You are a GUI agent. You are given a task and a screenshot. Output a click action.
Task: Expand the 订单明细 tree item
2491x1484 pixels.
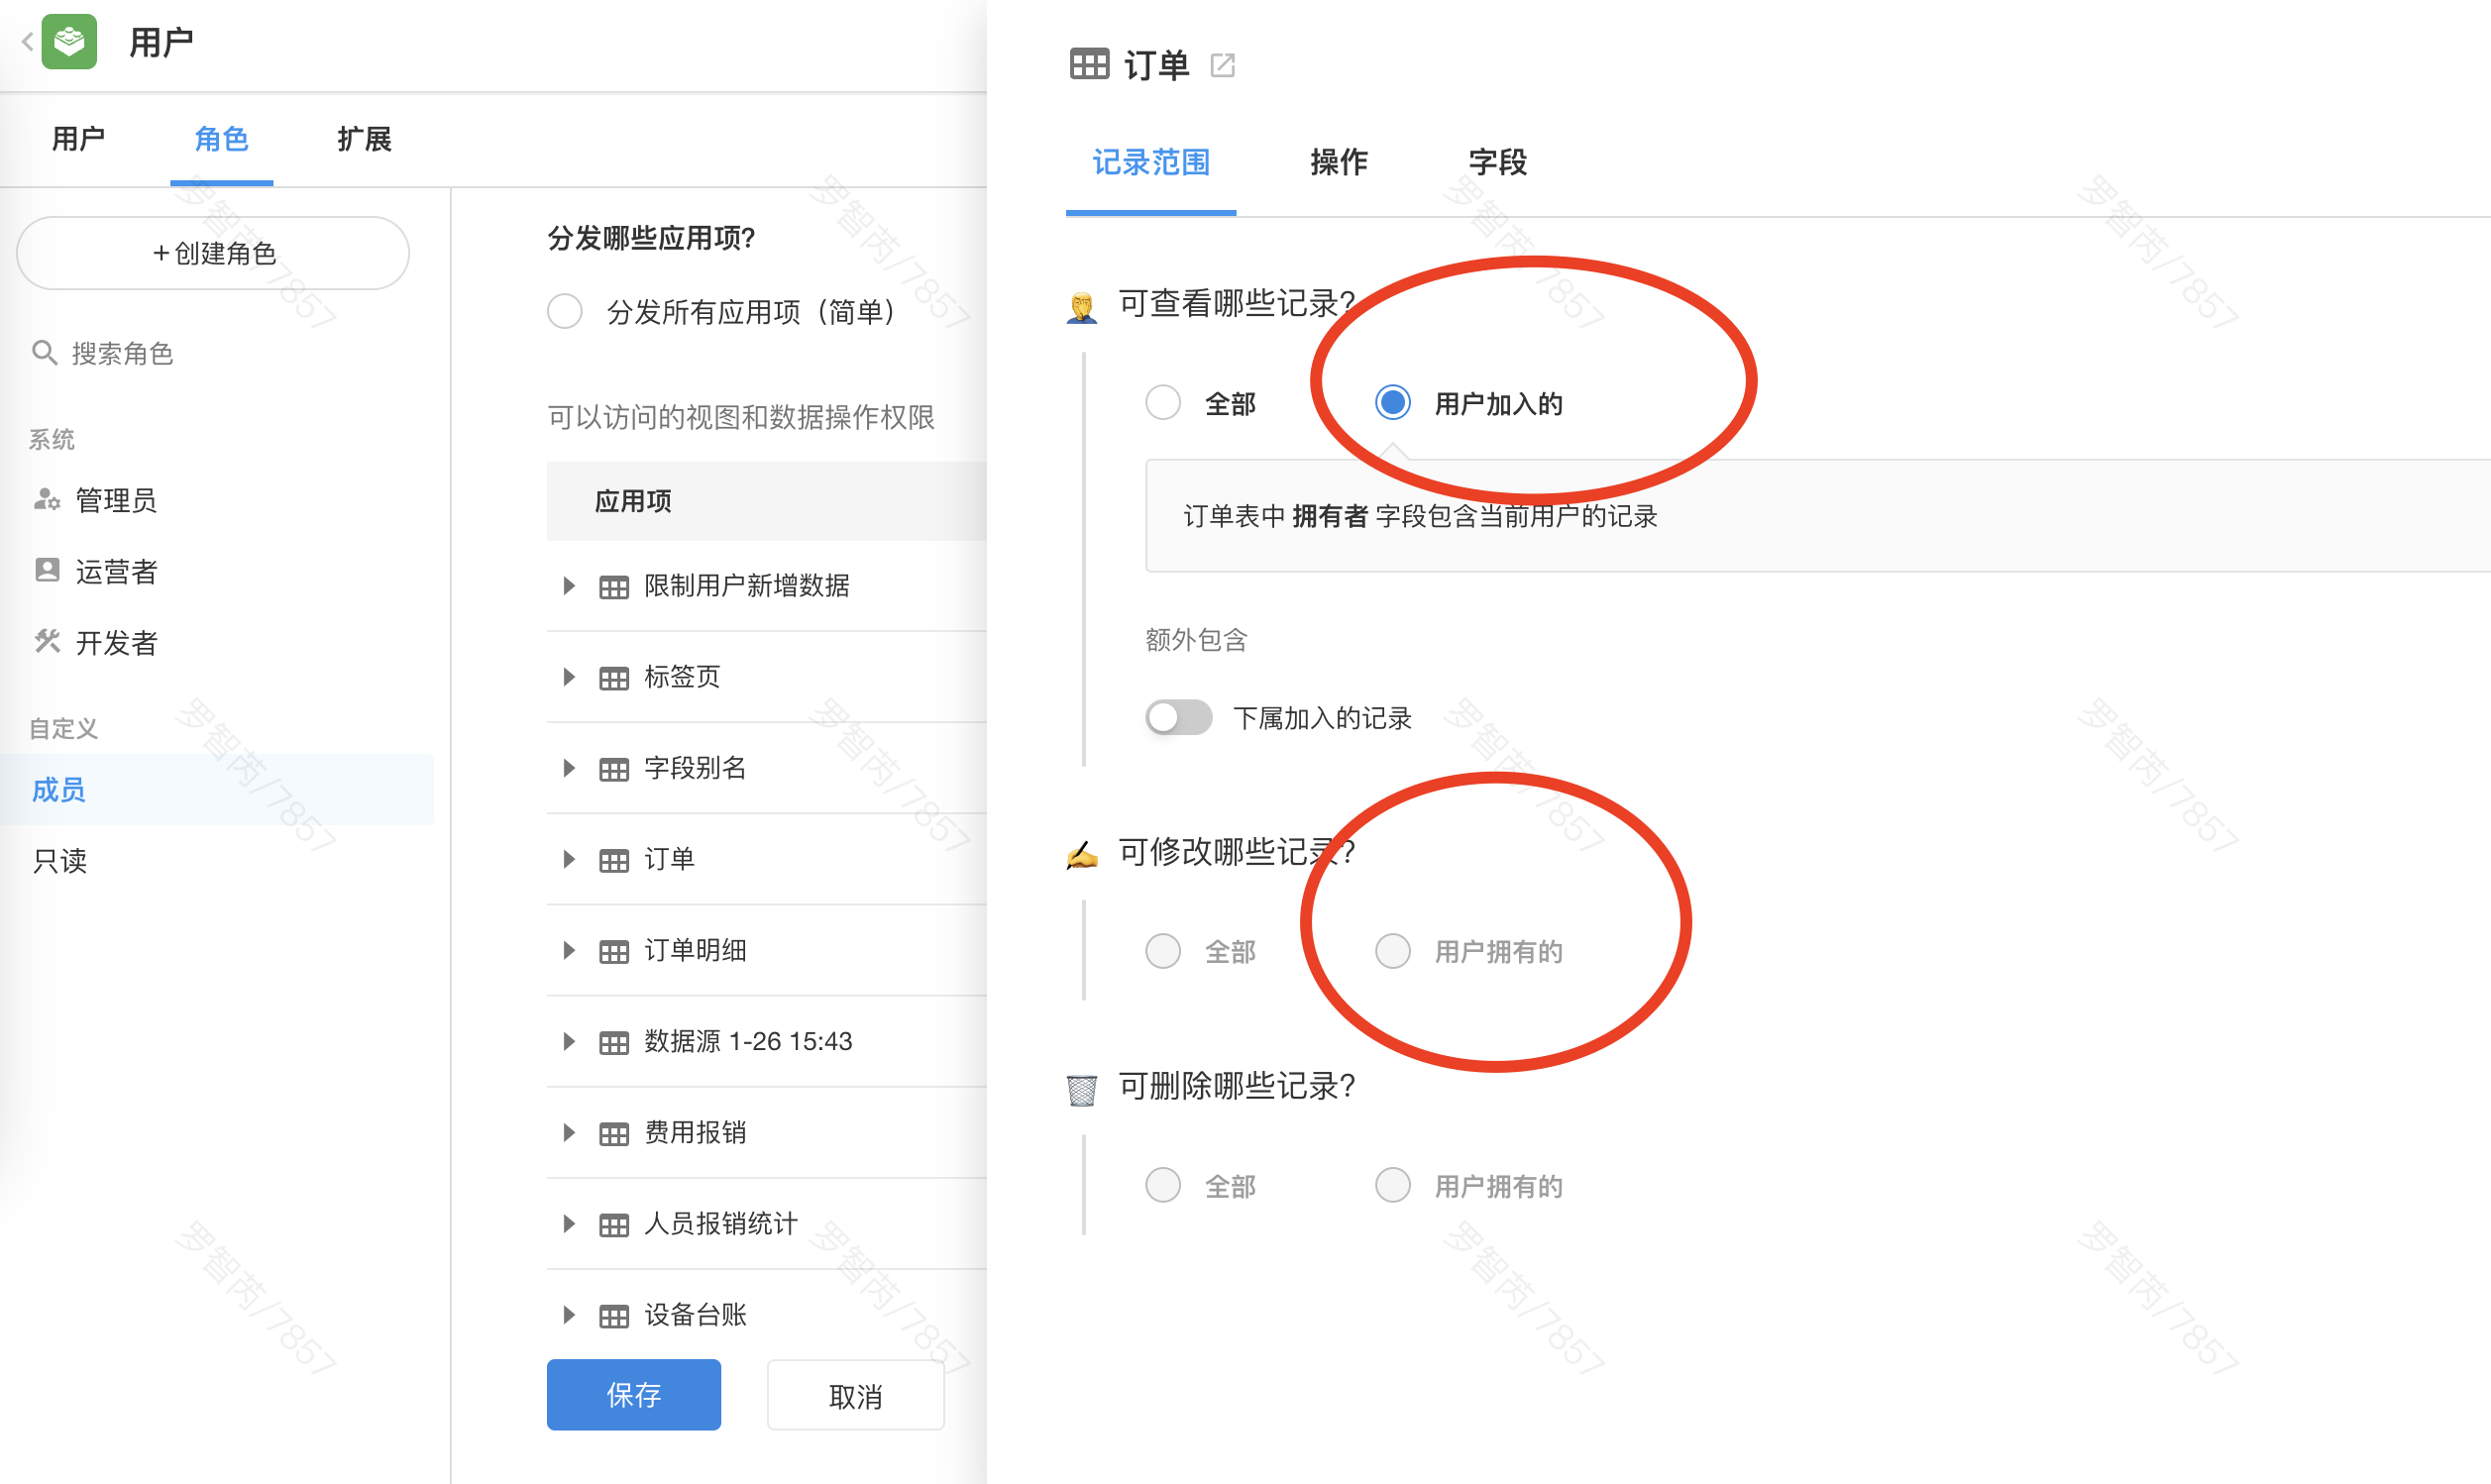pos(569,950)
